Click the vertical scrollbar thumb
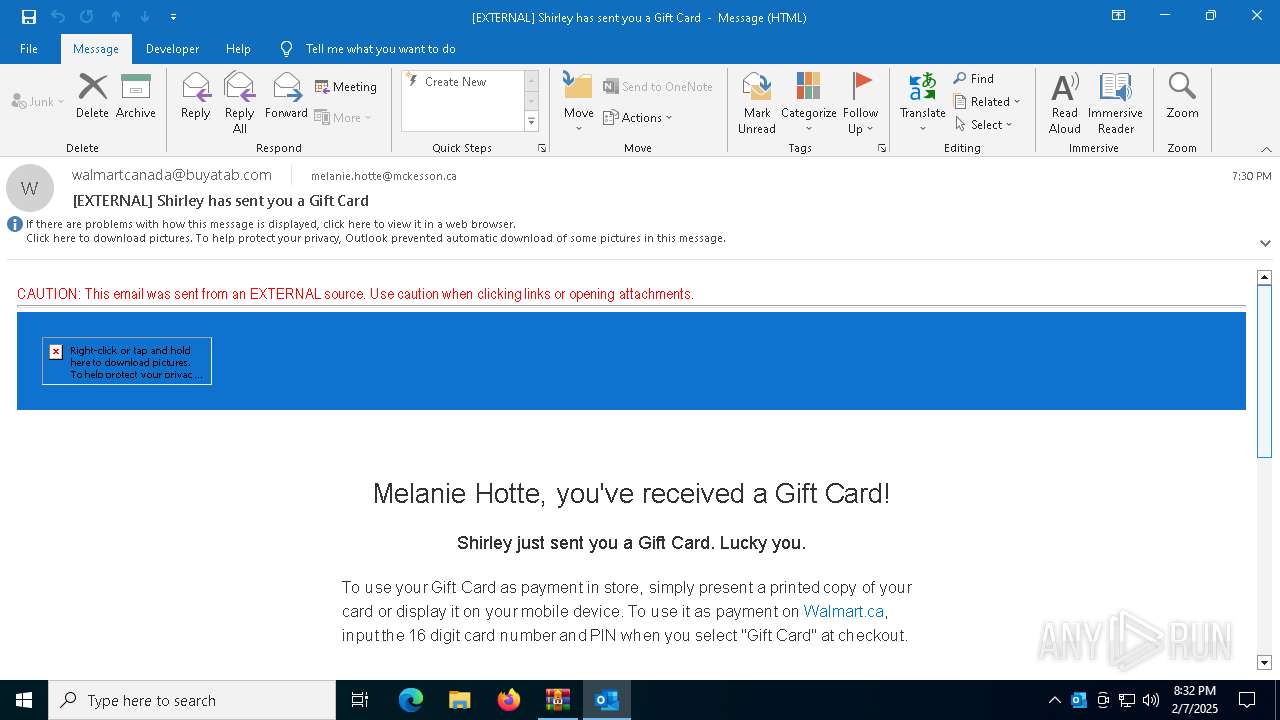The image size is (1280, 720). click(x=1264, y=371)
